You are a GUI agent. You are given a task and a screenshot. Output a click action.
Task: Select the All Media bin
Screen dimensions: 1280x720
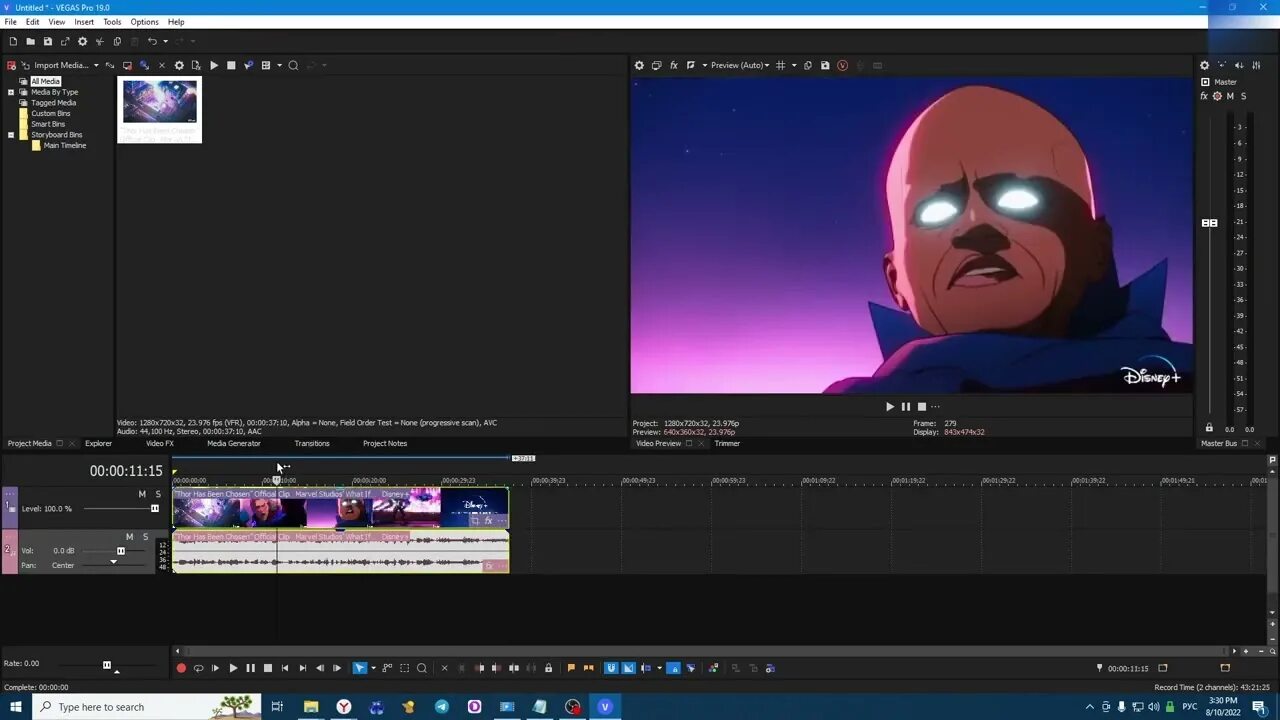(45, 81)
